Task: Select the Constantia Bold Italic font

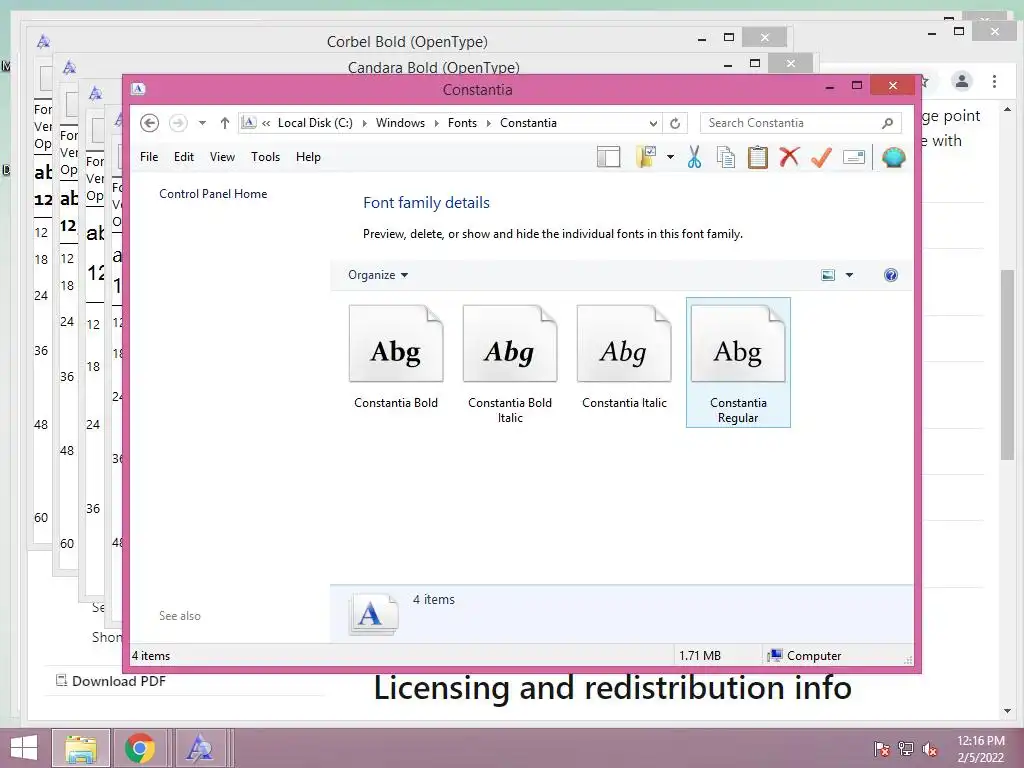Action: tap(510, 364)
